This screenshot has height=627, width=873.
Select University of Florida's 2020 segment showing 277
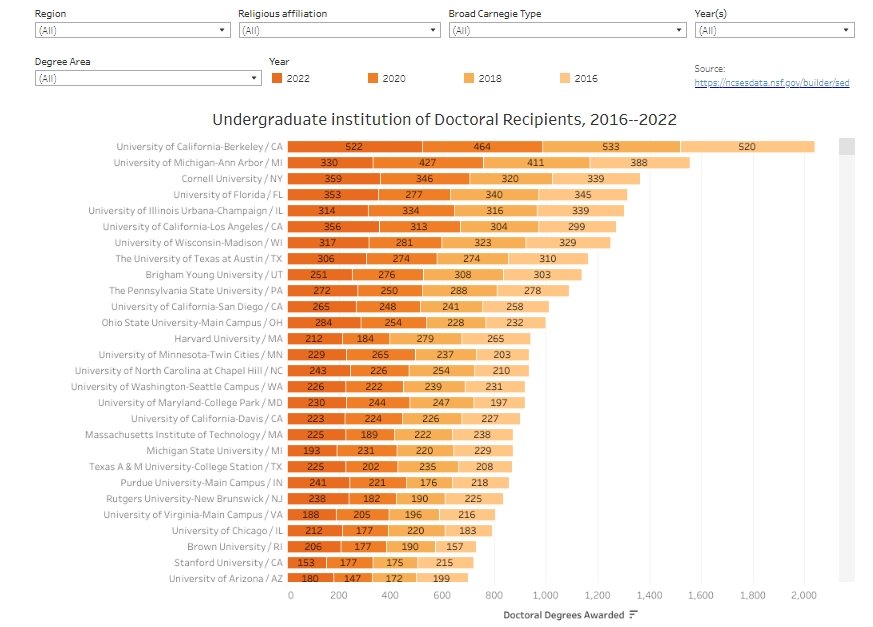tap(414, 195)
